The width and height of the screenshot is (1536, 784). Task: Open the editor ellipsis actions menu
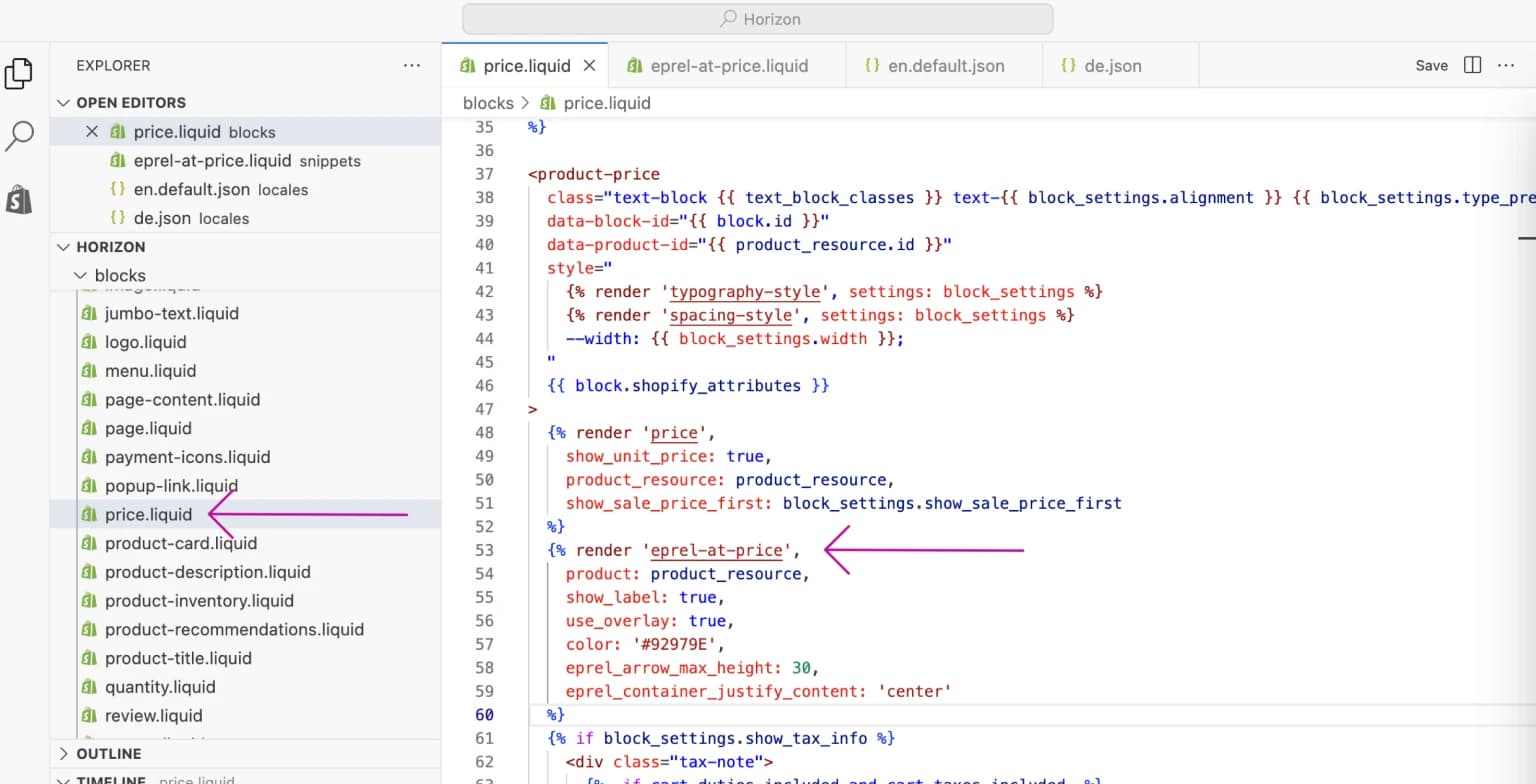point(1507,64)
